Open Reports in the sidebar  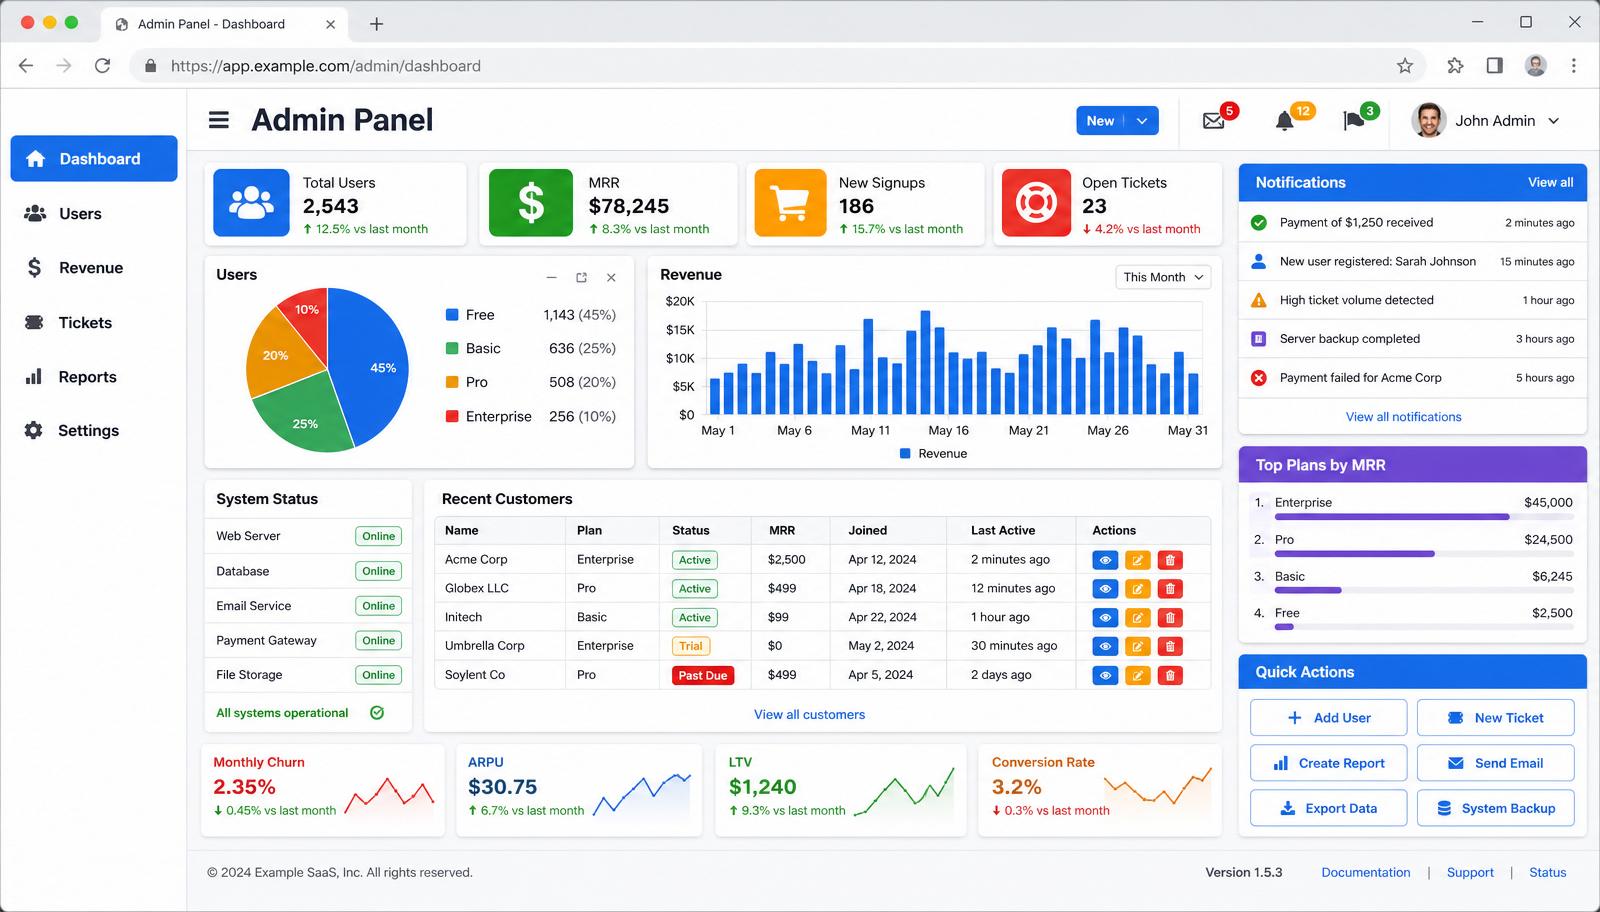94,377
